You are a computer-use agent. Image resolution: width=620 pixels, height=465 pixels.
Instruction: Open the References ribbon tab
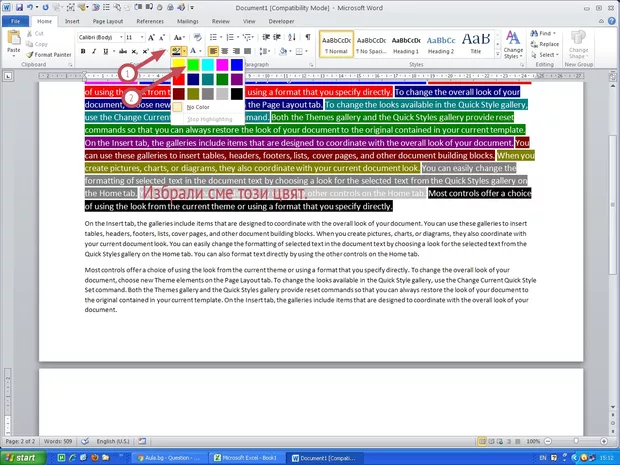[150, 20]
